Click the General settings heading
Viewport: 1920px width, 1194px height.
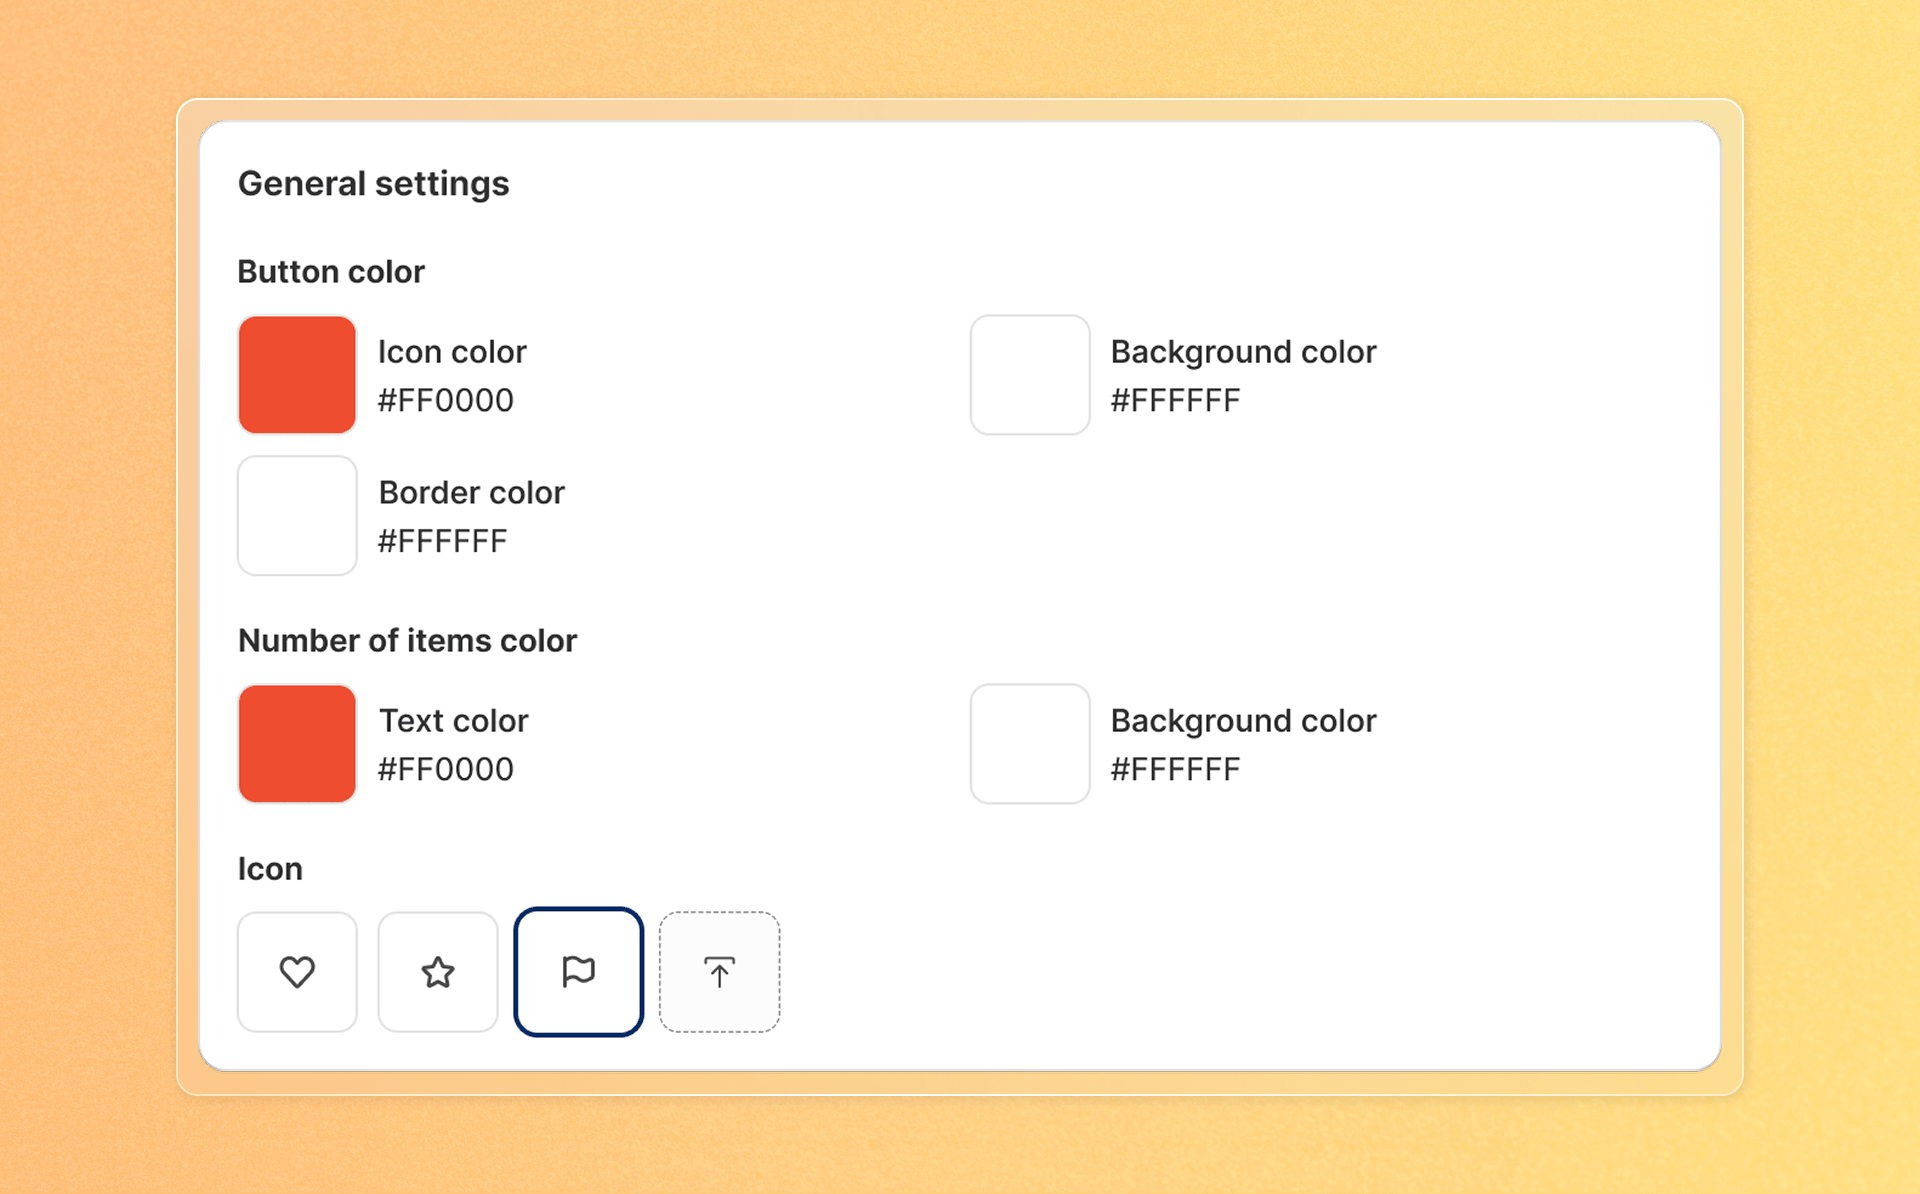point(374,184)
